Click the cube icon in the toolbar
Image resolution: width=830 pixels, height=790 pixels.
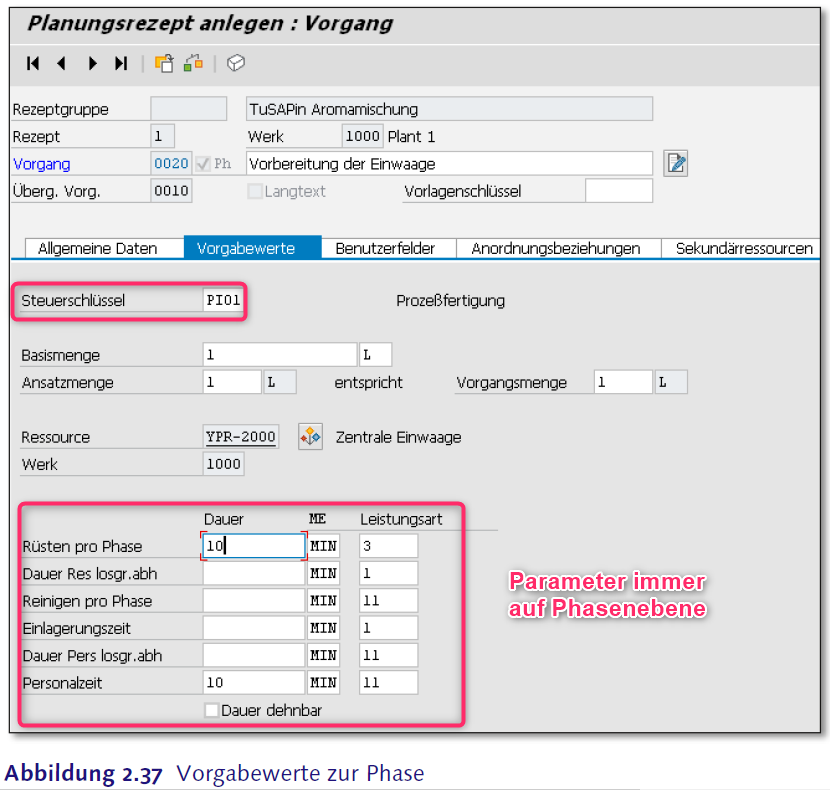pos(236,64)
